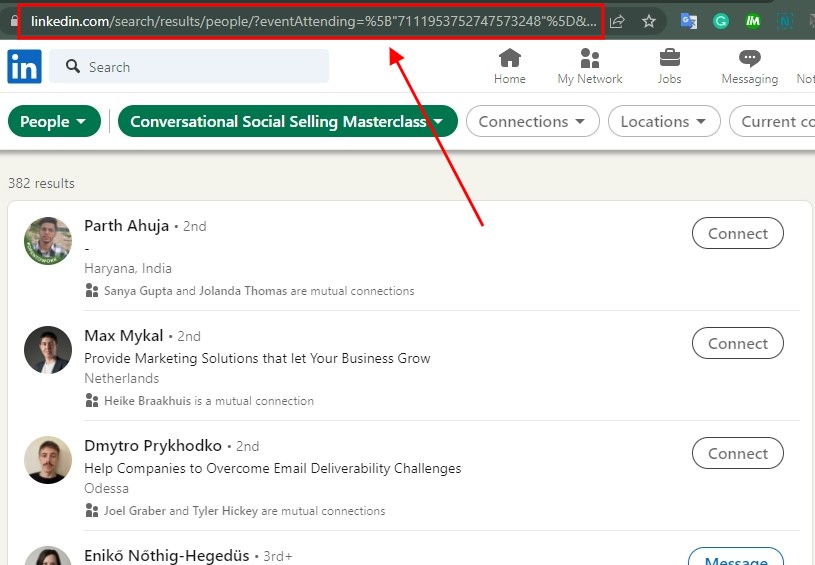815x565 pixels.
Task: Click the browser address bar URL
Action: click(x=313, y=21)
